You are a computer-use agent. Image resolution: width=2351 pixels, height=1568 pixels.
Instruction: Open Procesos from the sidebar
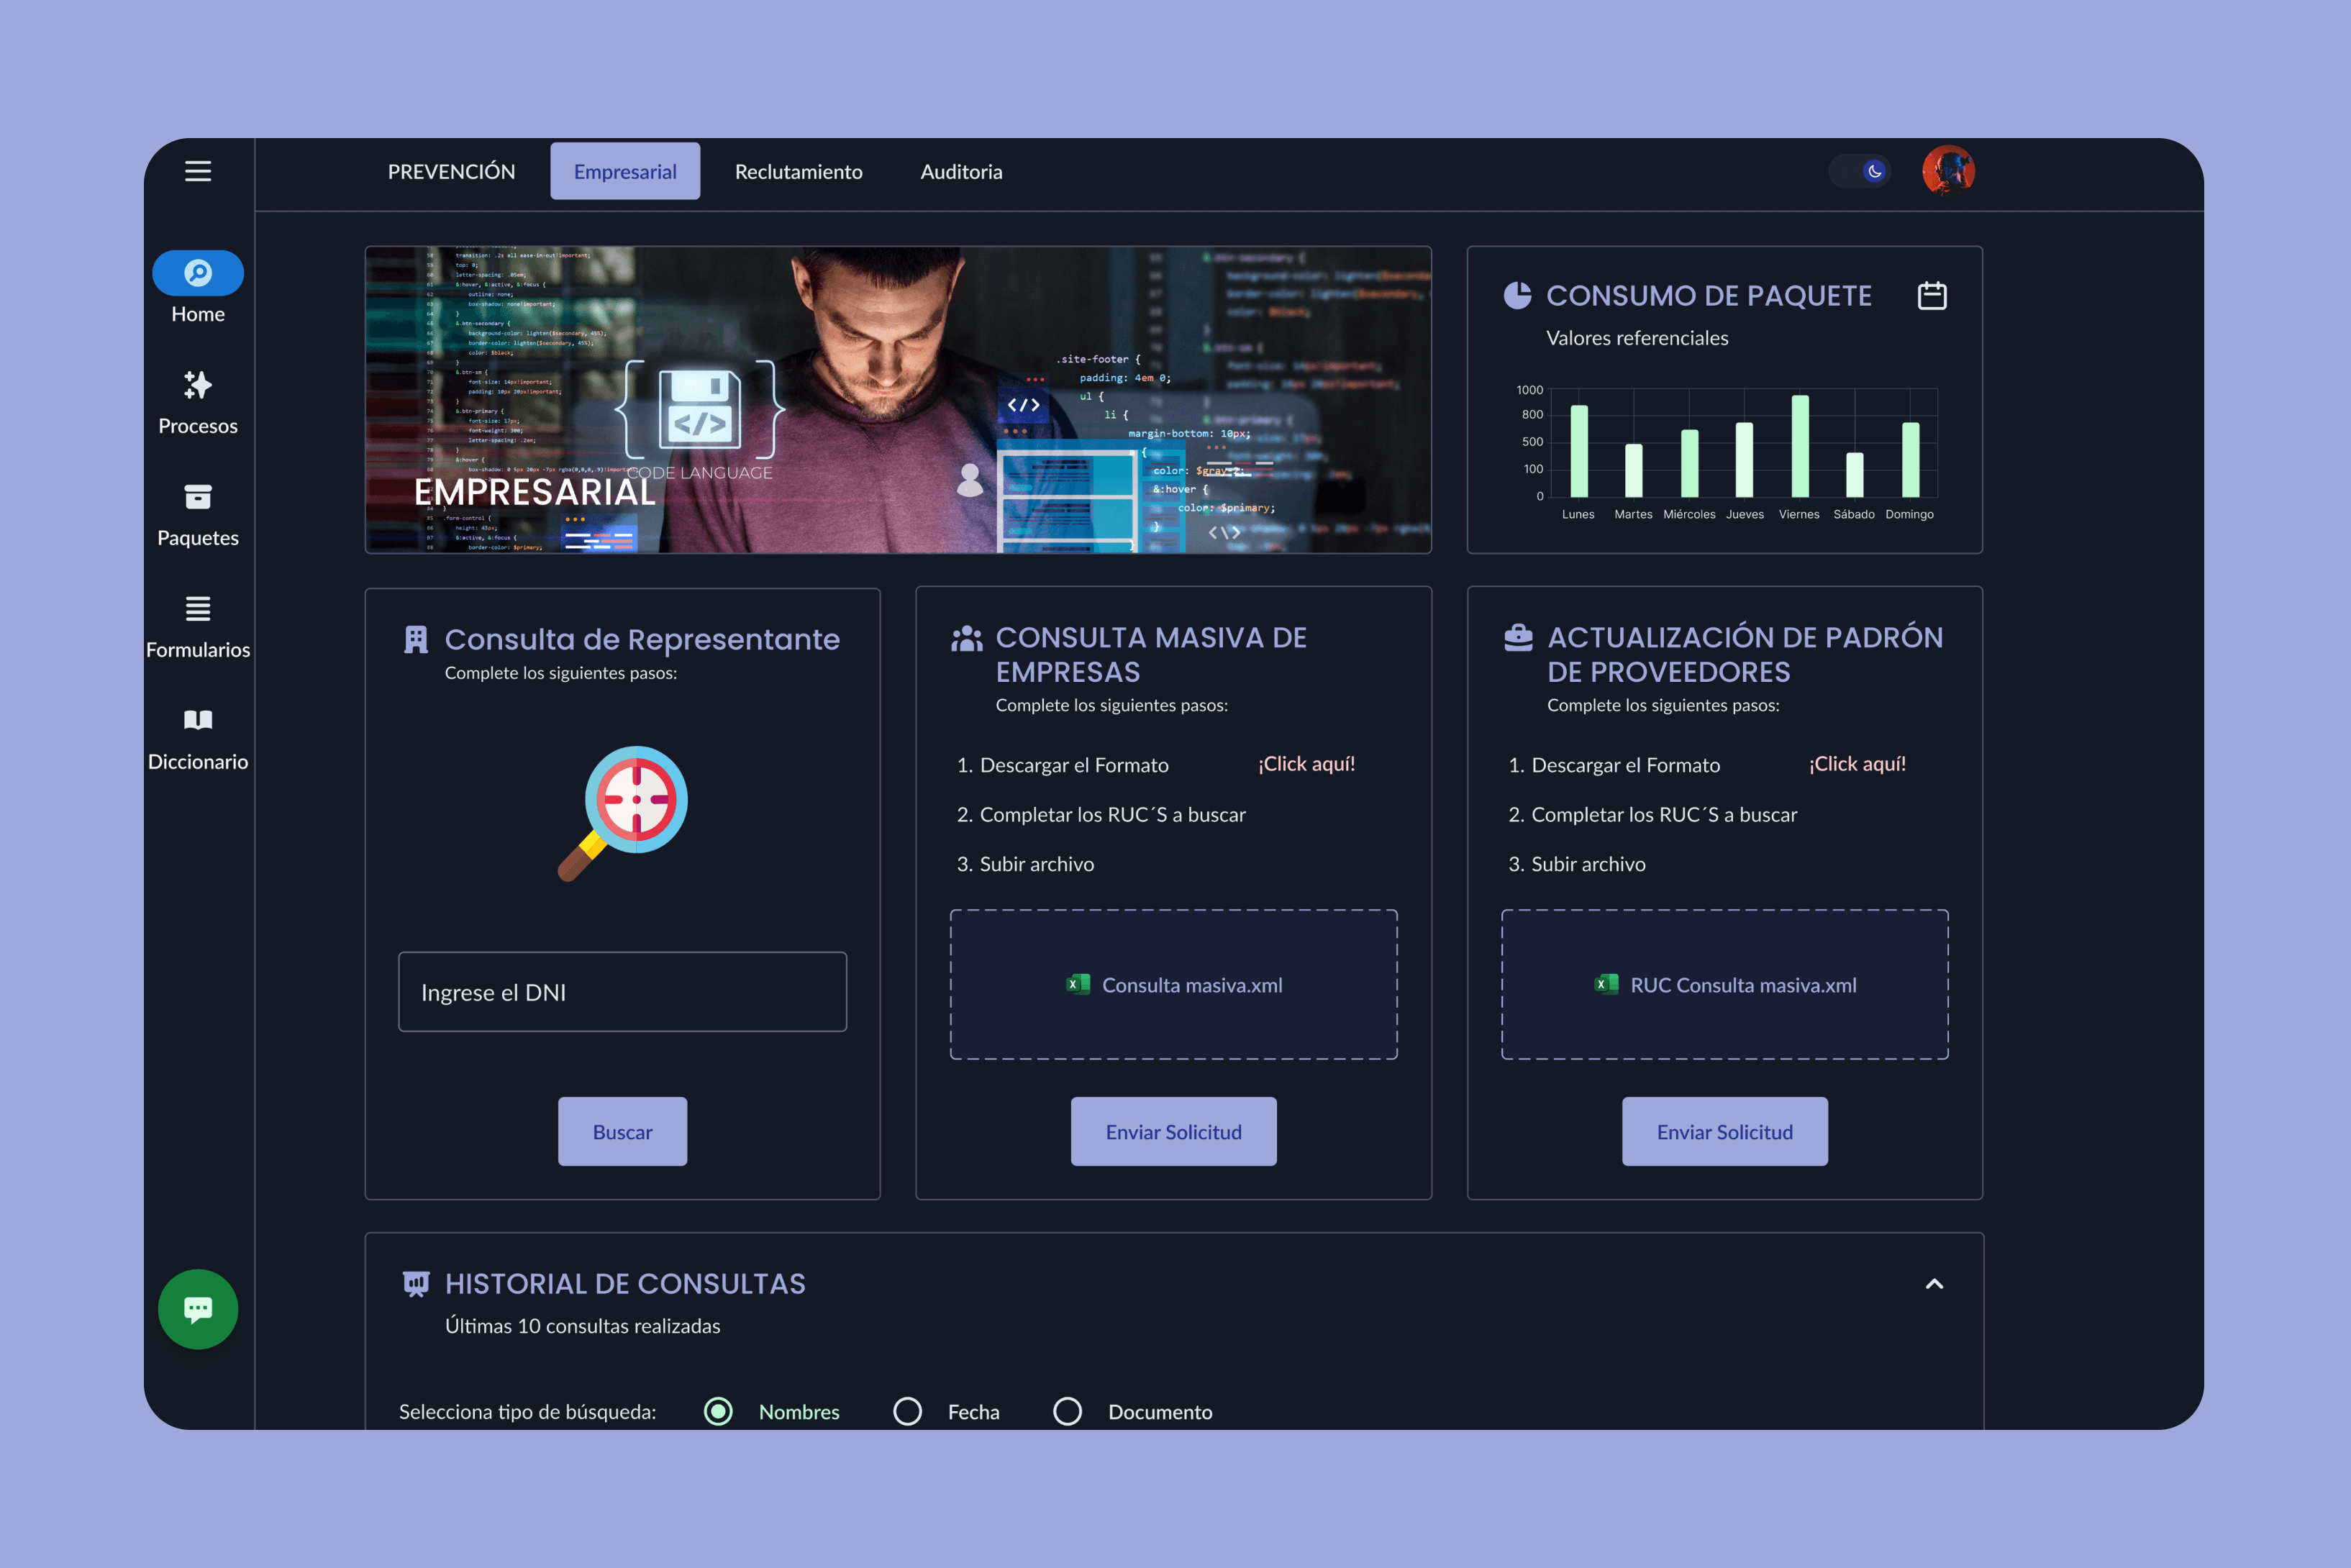pos(198,385)
